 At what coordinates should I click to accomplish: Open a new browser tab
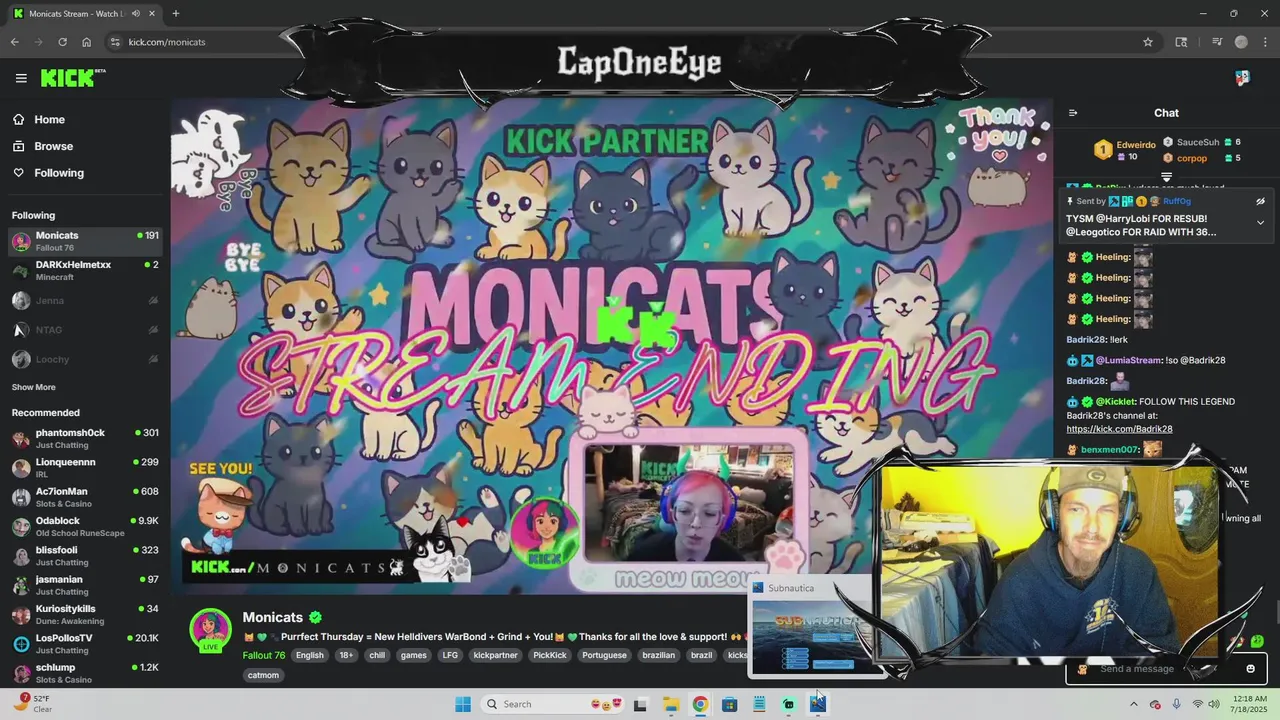click(175, 13)
